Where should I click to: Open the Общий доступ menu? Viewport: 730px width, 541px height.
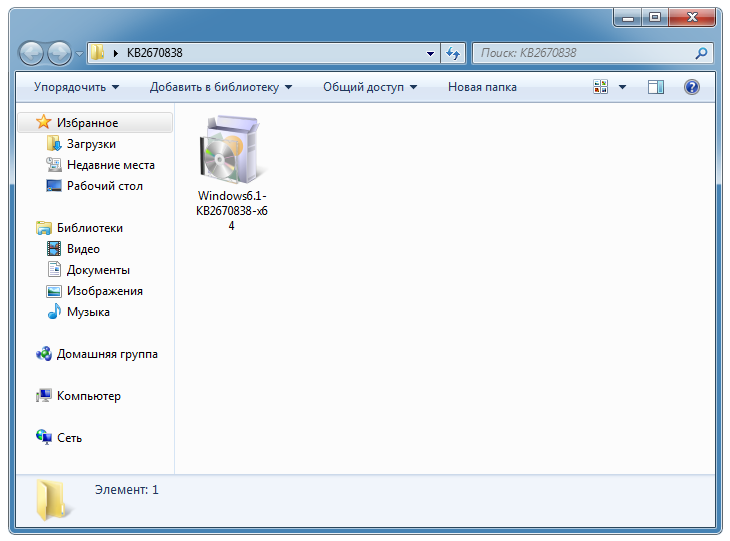click(370, 87)
